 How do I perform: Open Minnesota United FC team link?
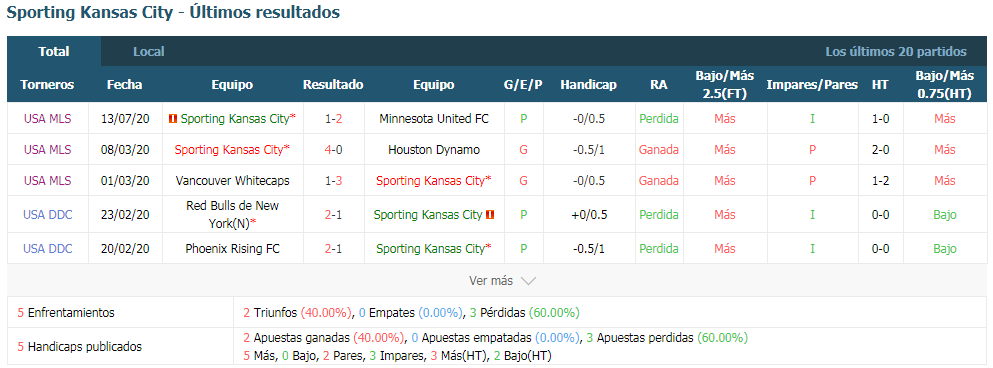point(434,118)
